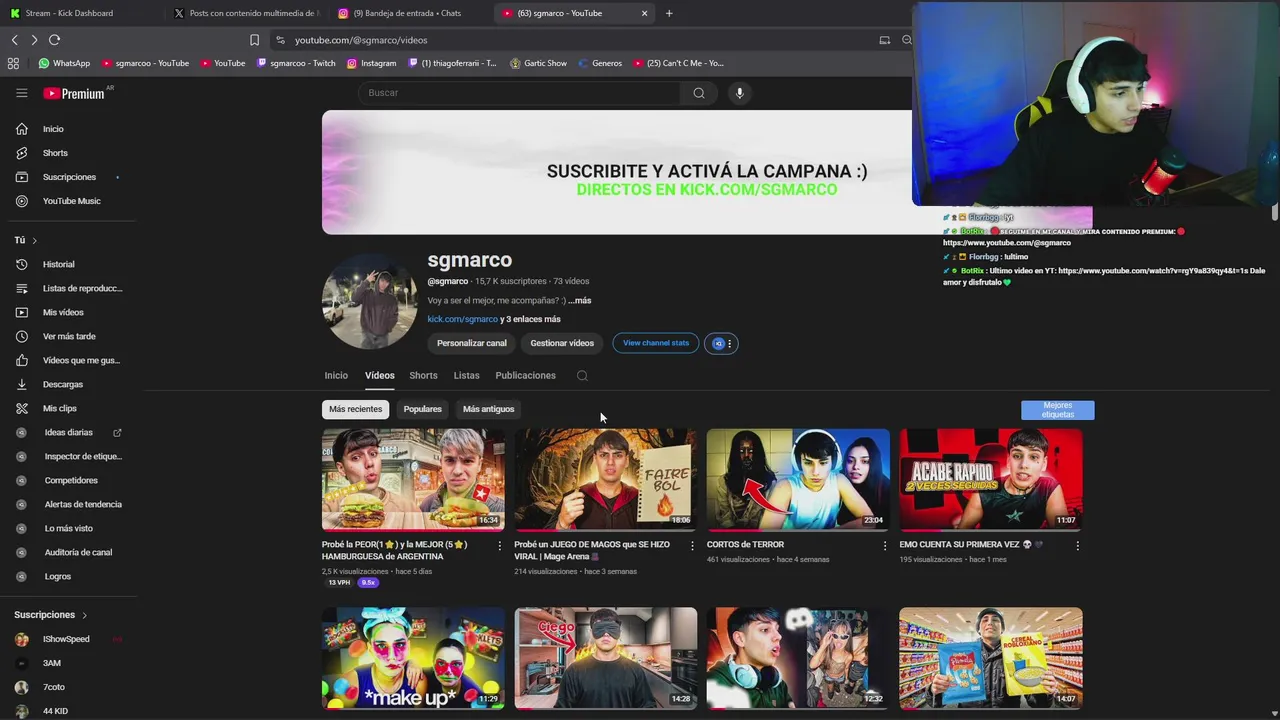Screen dimensions: 1280x720
Task: Open Ideas diarias extension item
Action: (x=68, y=432)
